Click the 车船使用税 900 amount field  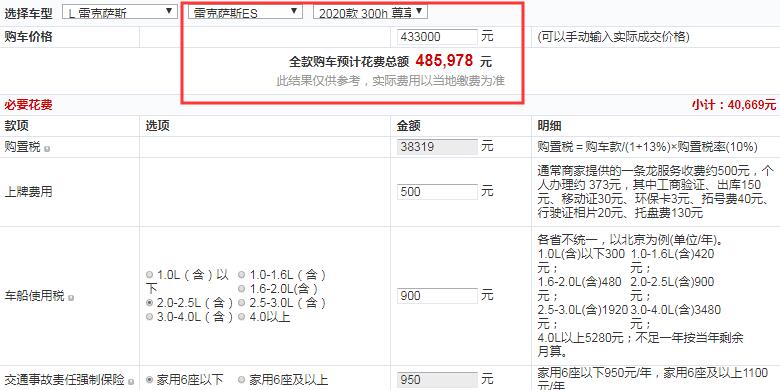coord(437,296)
